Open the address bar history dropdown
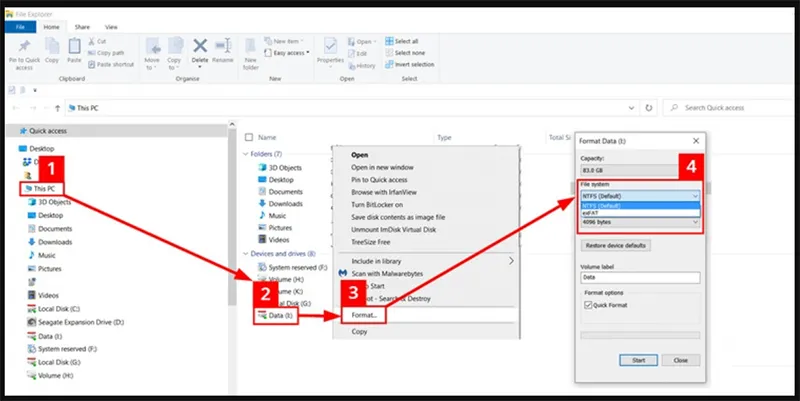 pos(631,108)
